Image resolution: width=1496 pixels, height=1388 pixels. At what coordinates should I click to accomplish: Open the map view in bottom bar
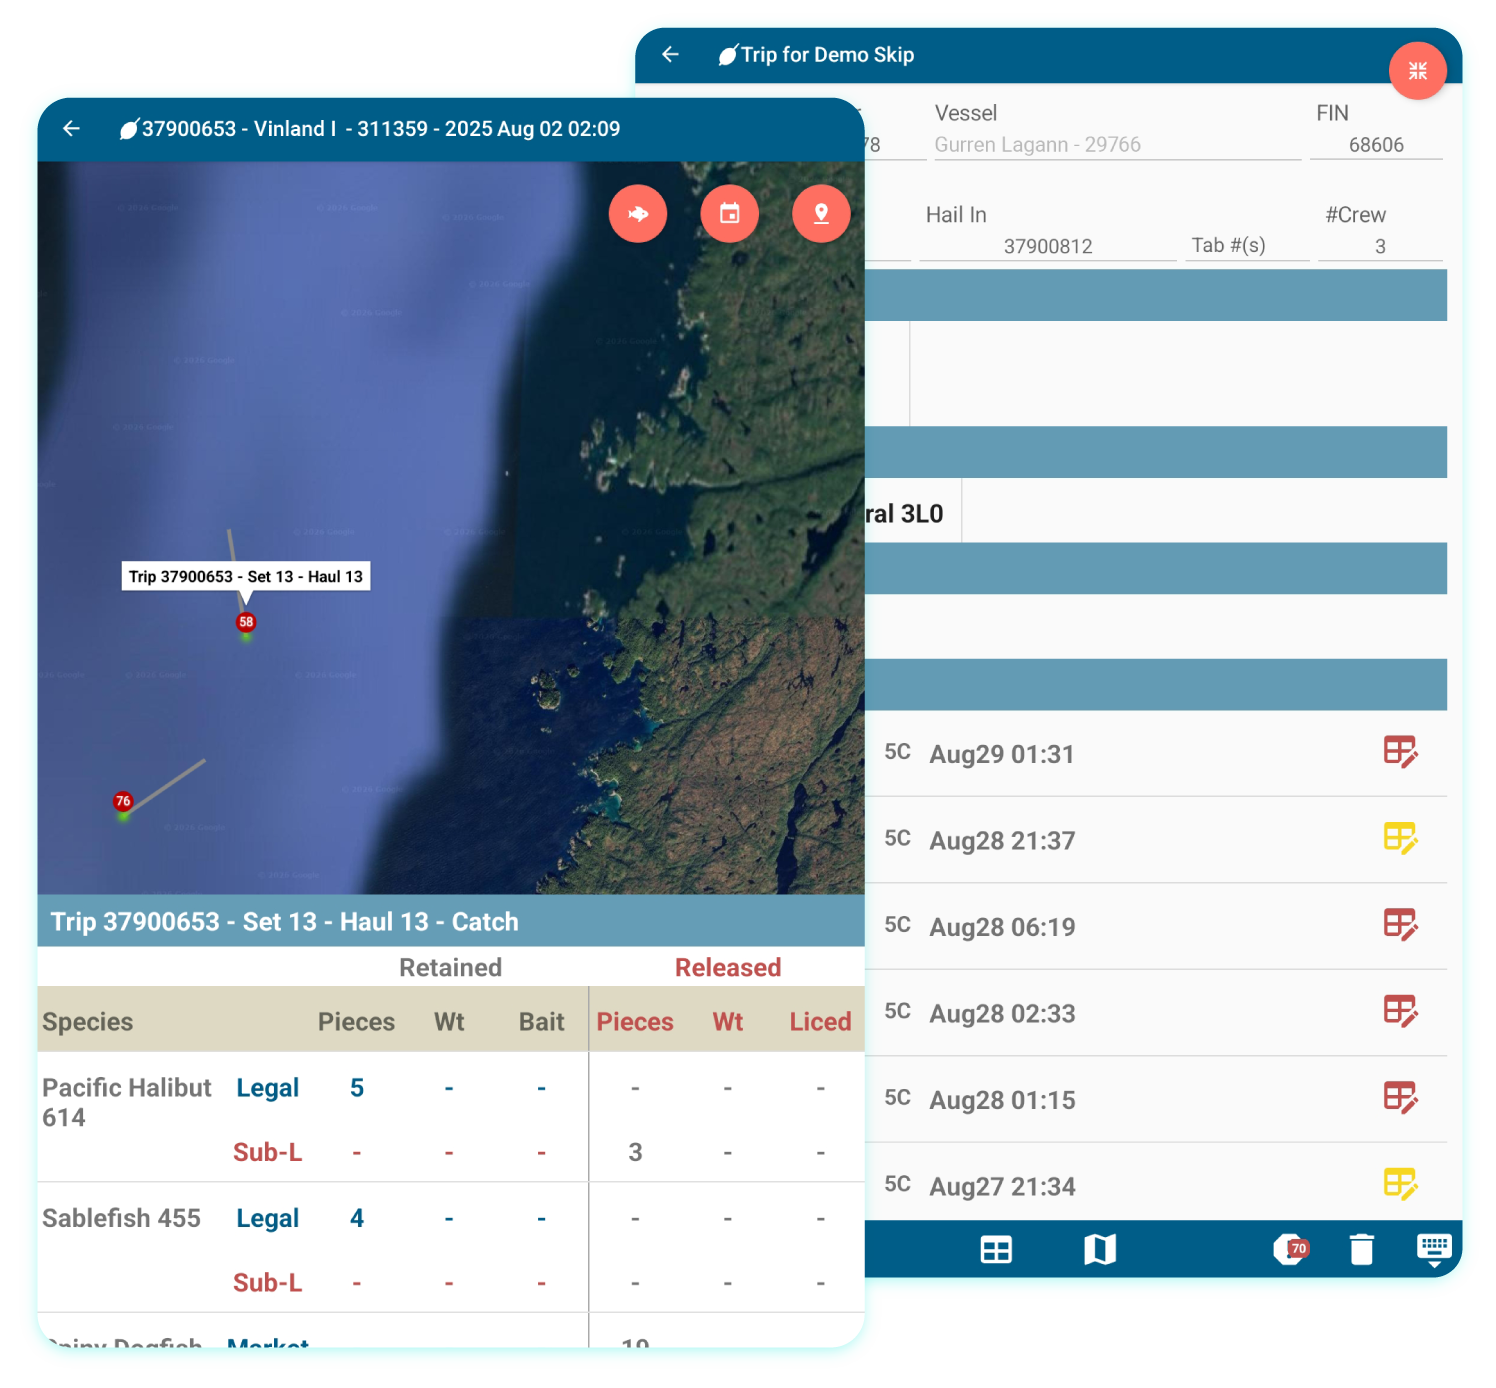[x=1099, y=1249]
